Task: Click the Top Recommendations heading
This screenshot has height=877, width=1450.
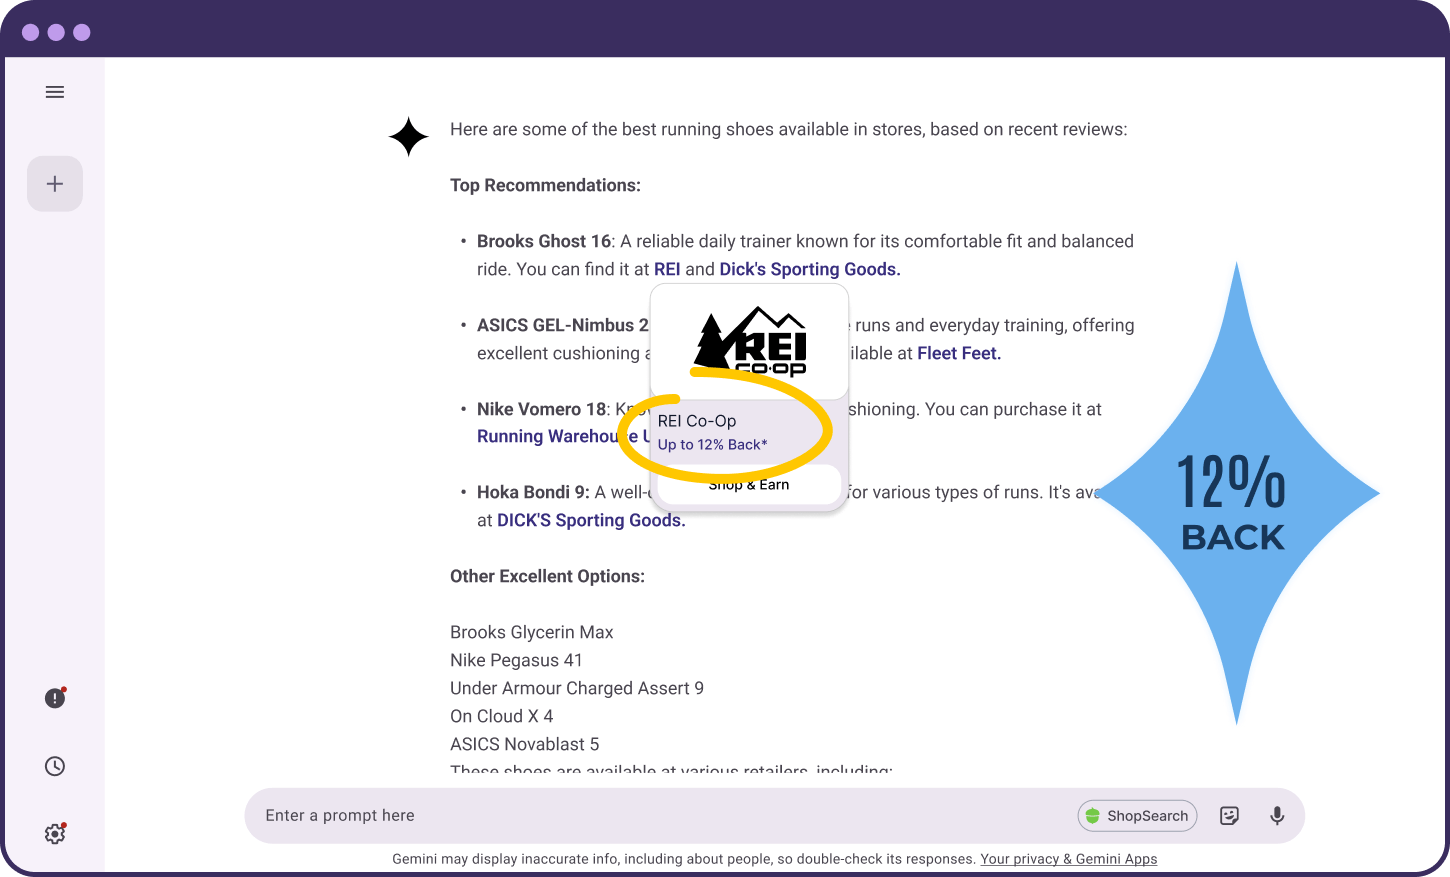Action: [x=545, y=185]
